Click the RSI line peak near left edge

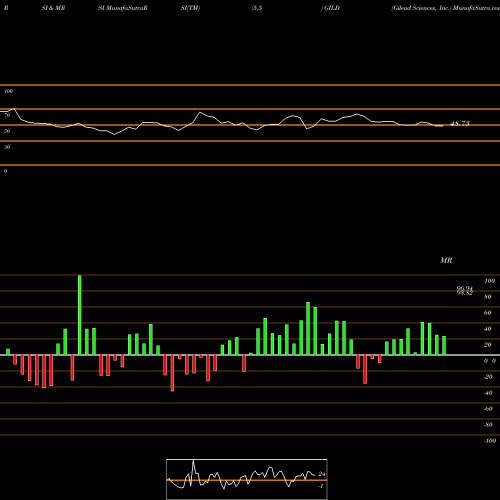pos(14,109)
